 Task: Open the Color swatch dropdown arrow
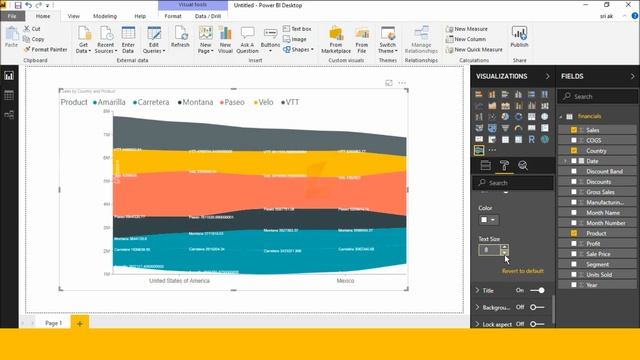493,220
